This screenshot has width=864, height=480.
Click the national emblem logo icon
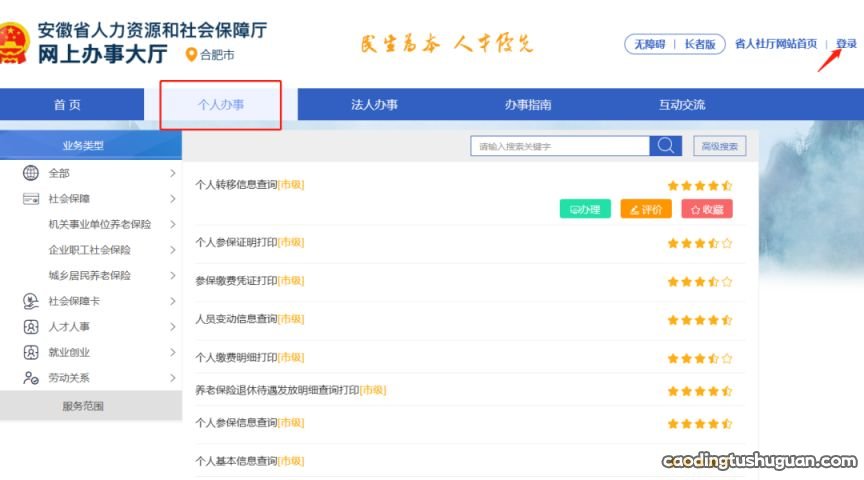pyautogui.click(x=13, y=42)
